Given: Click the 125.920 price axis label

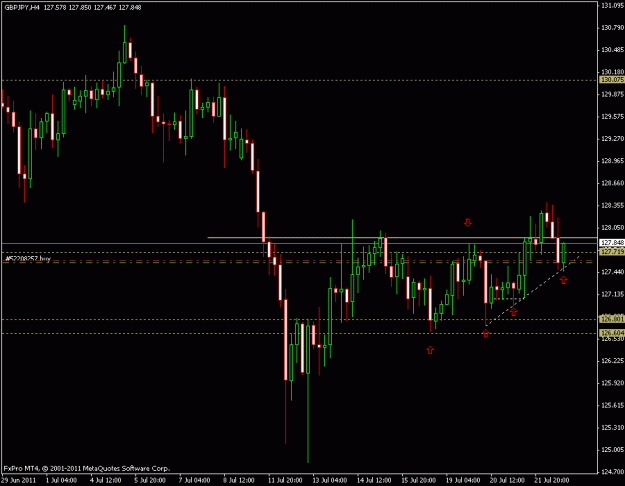Looking at the screenshot, I should point(612,383).
